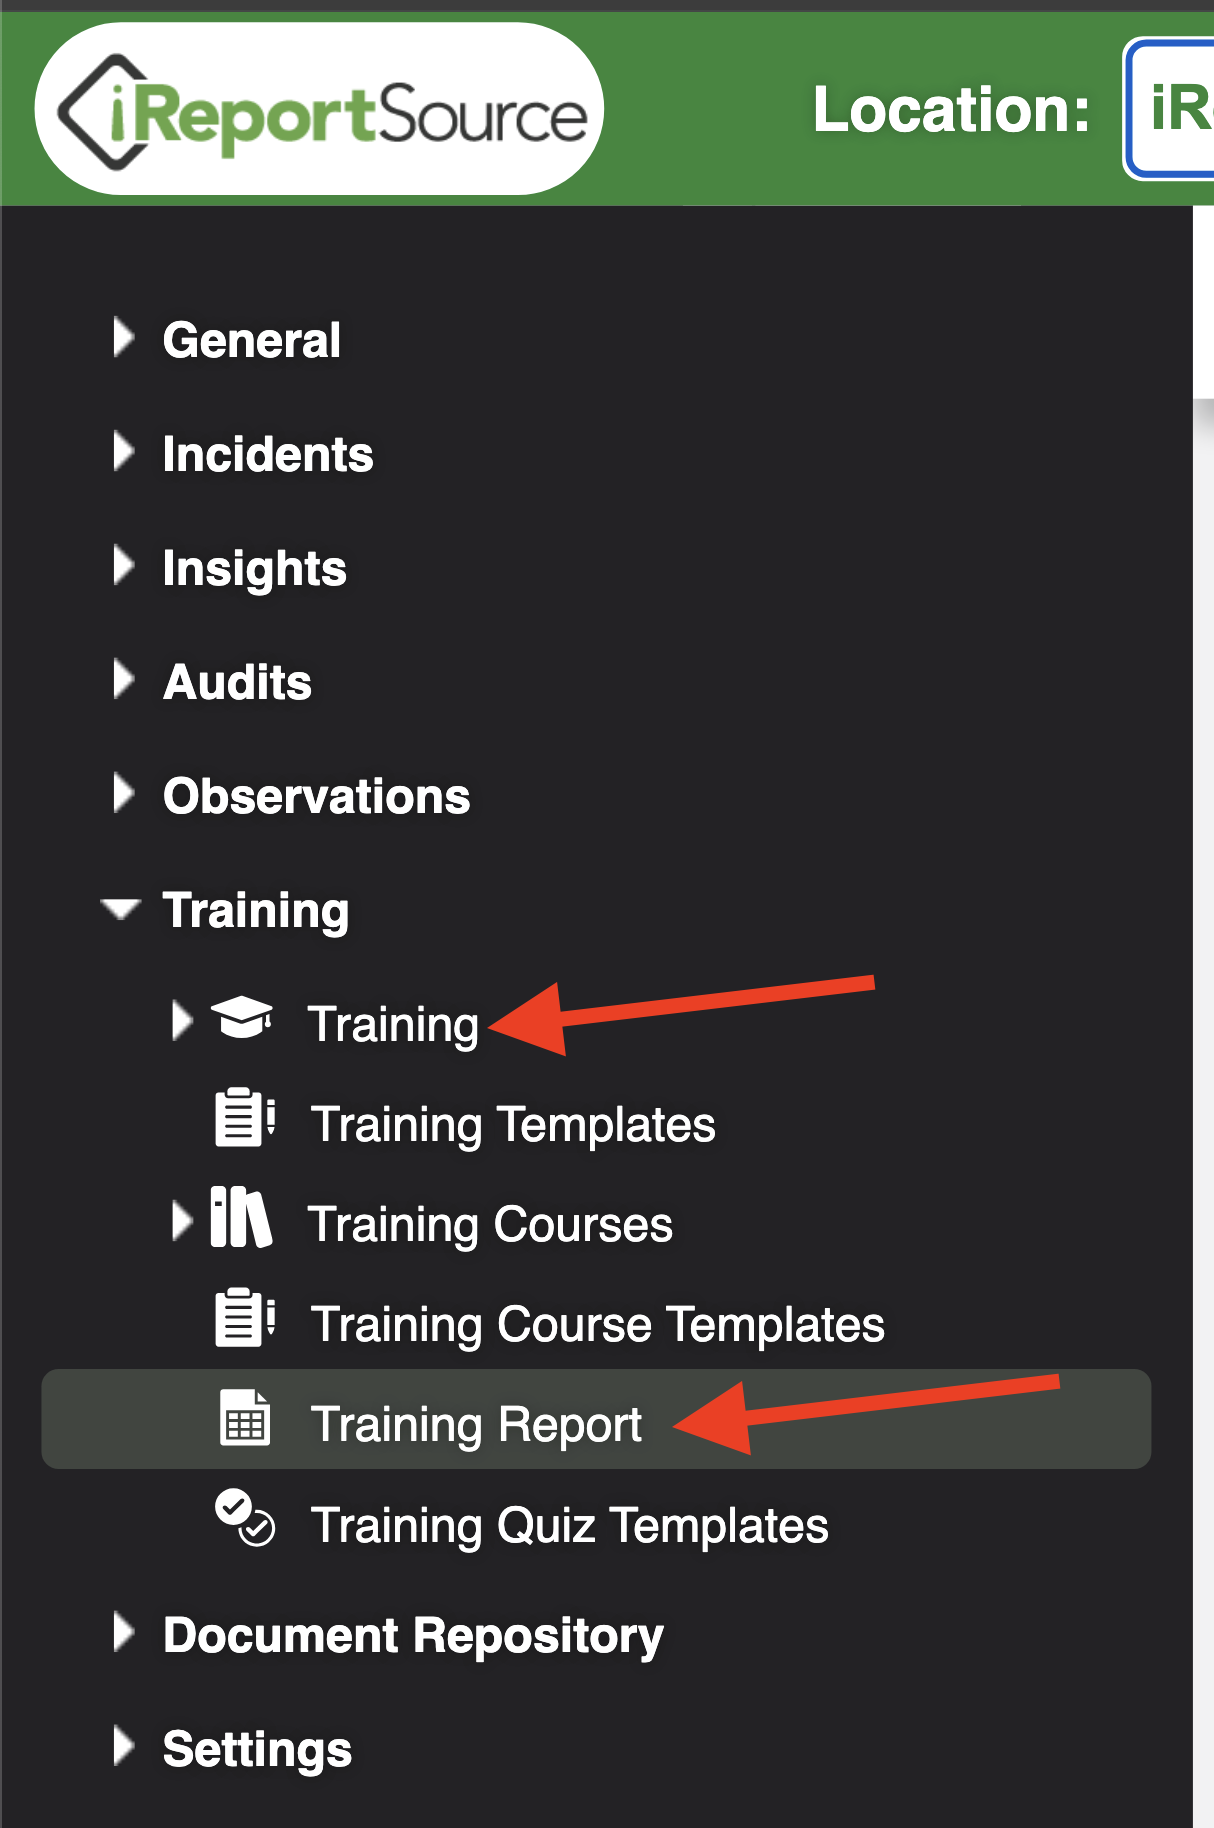Viewport: 1214px width, 1828px height.
Task: Click the Training Quiz Templates checkmark icon
Action: click(245, 1518)
